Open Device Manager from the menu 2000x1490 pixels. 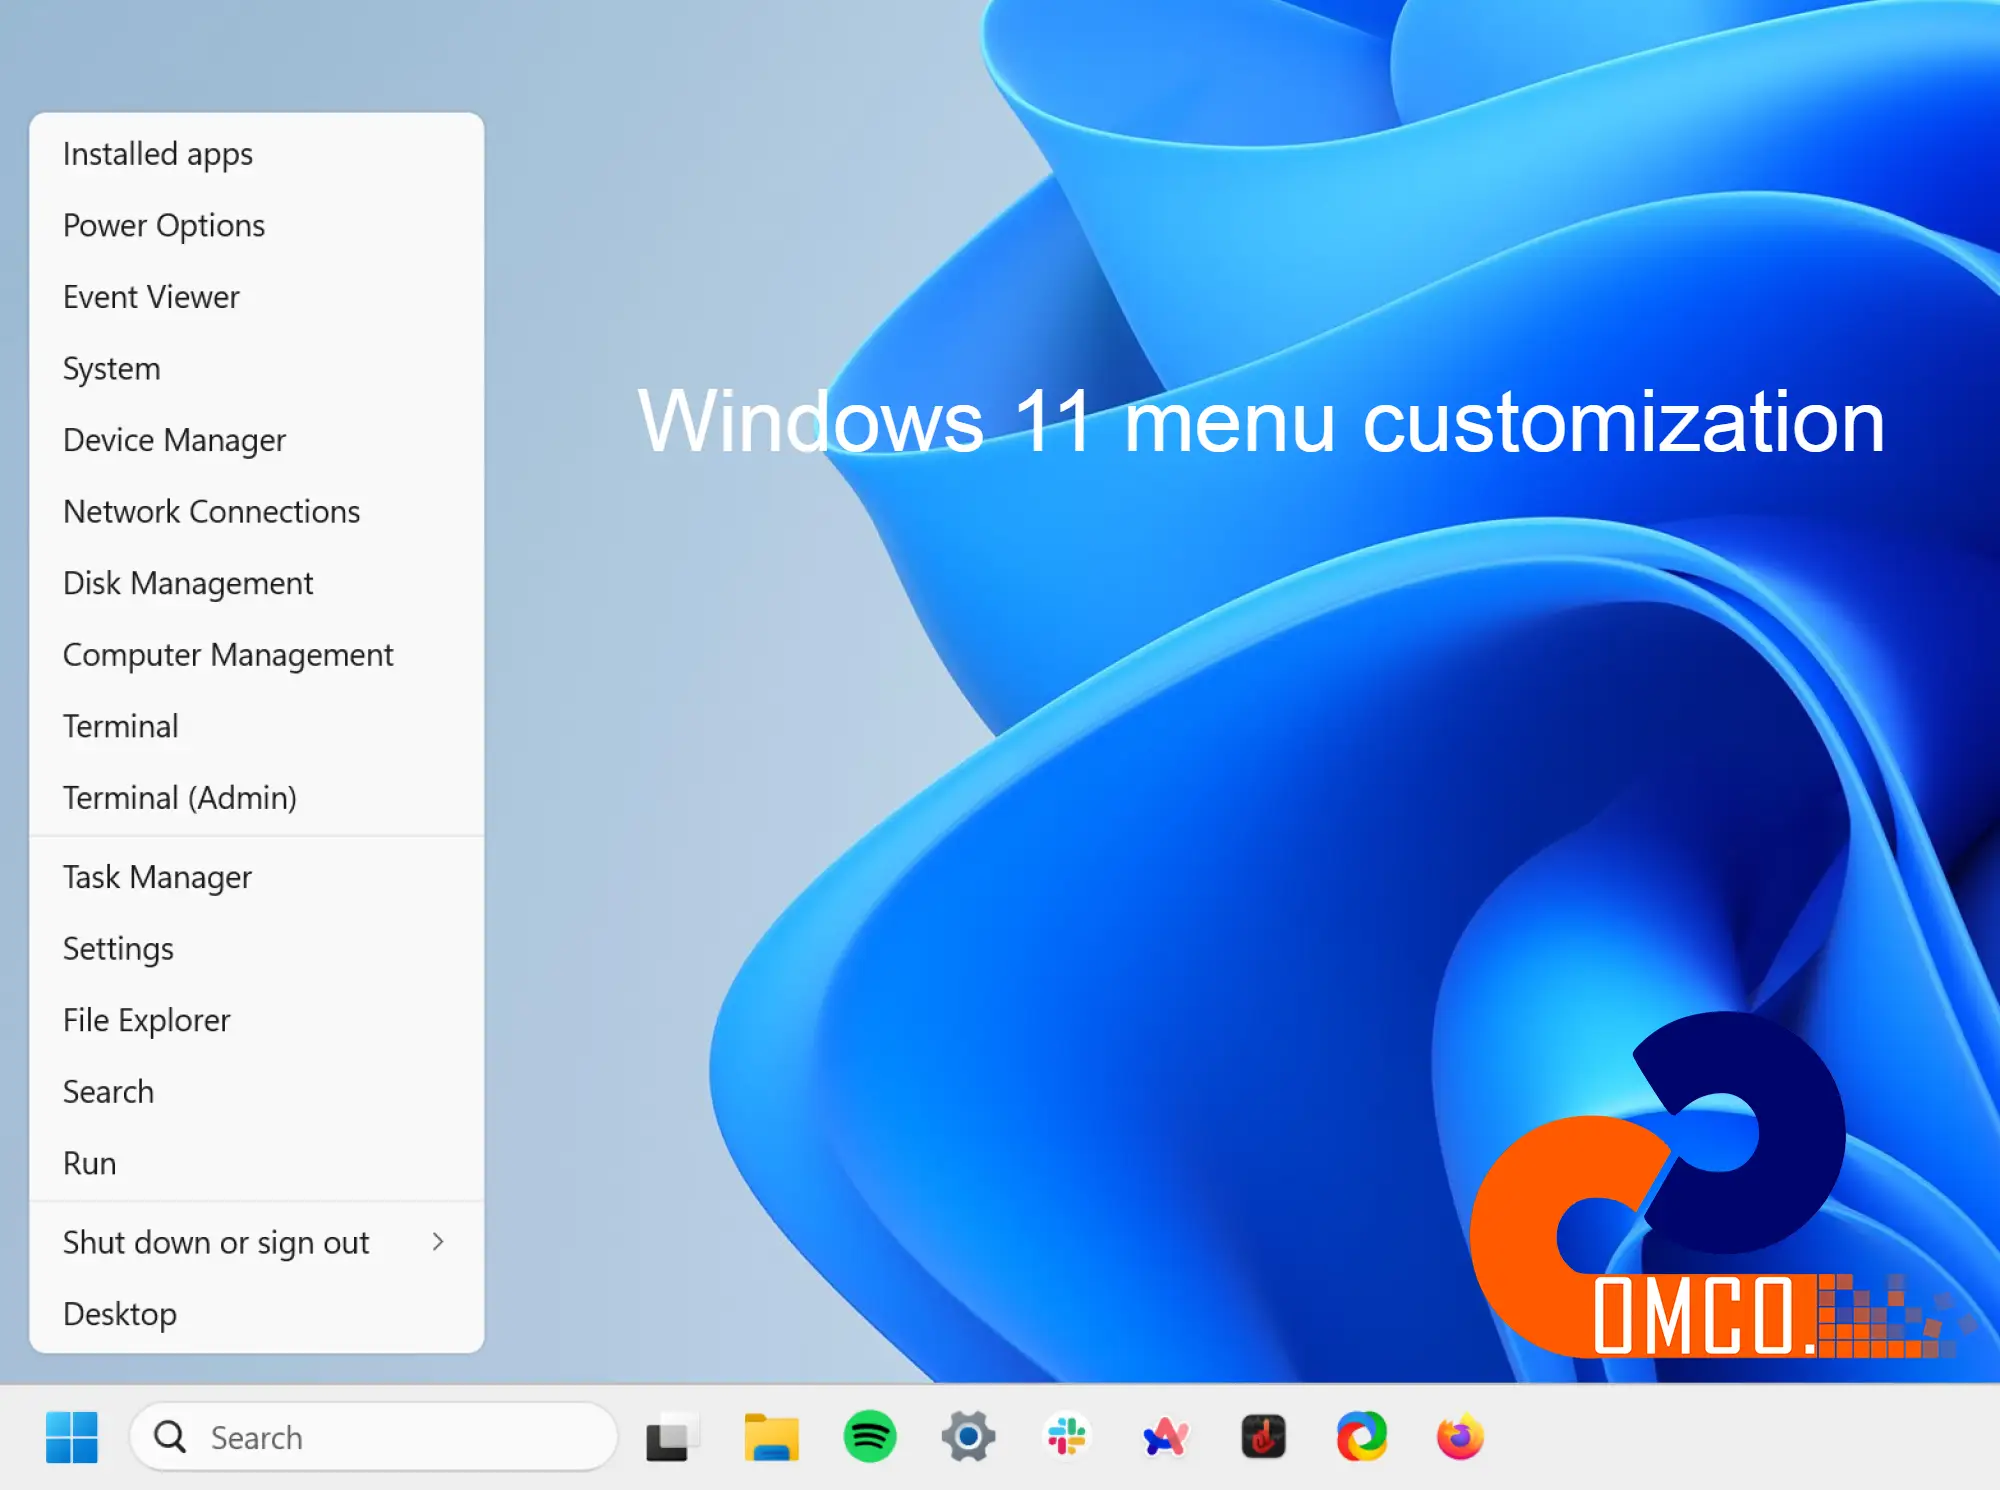[257, 440]
